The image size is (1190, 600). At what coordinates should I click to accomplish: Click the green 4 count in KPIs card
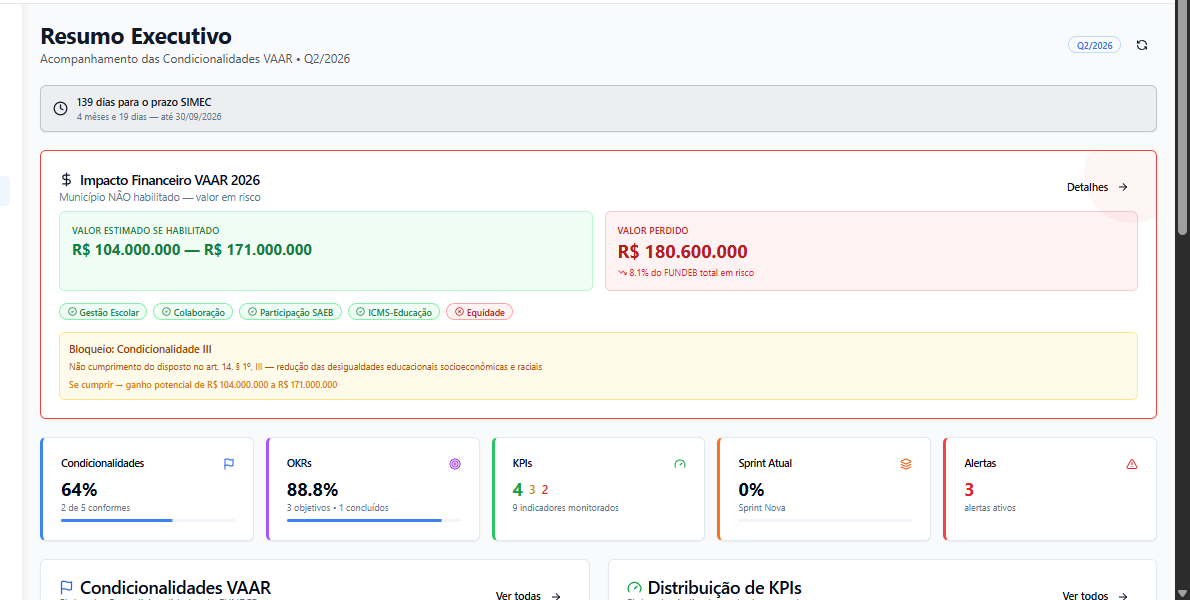pyautogui.click(x=518, y=489)
